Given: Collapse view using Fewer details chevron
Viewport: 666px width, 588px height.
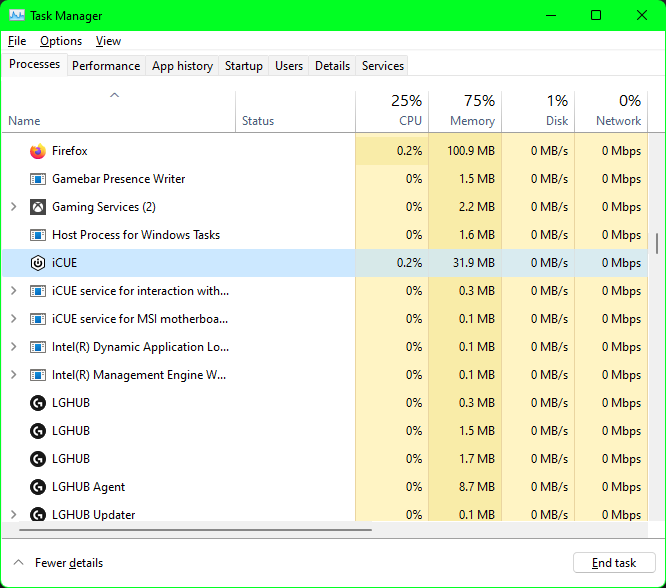Looking at the screenshot, I should (x=18, y=563).
